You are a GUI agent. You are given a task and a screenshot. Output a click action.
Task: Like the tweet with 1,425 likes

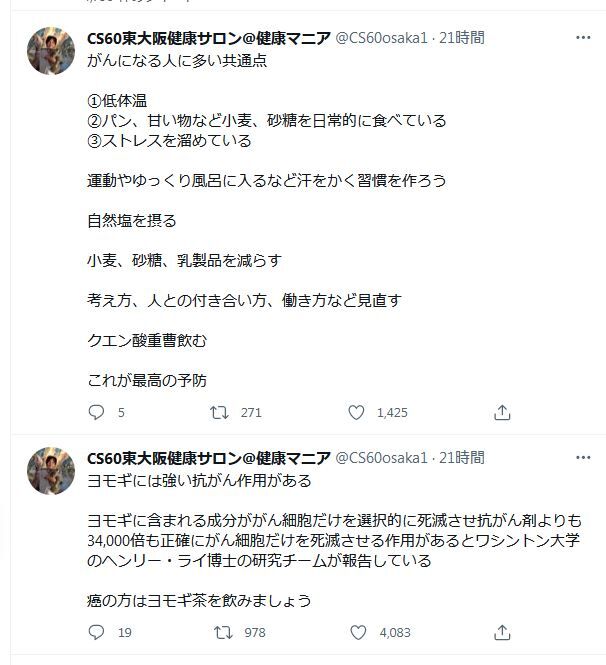click(356, 412)
